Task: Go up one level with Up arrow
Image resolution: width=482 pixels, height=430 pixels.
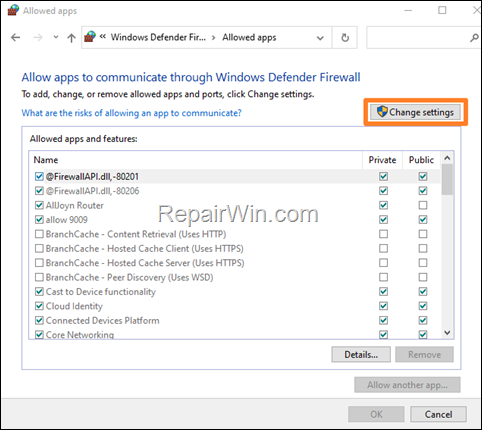Action: pyautogui.click(x=71, y=38)
